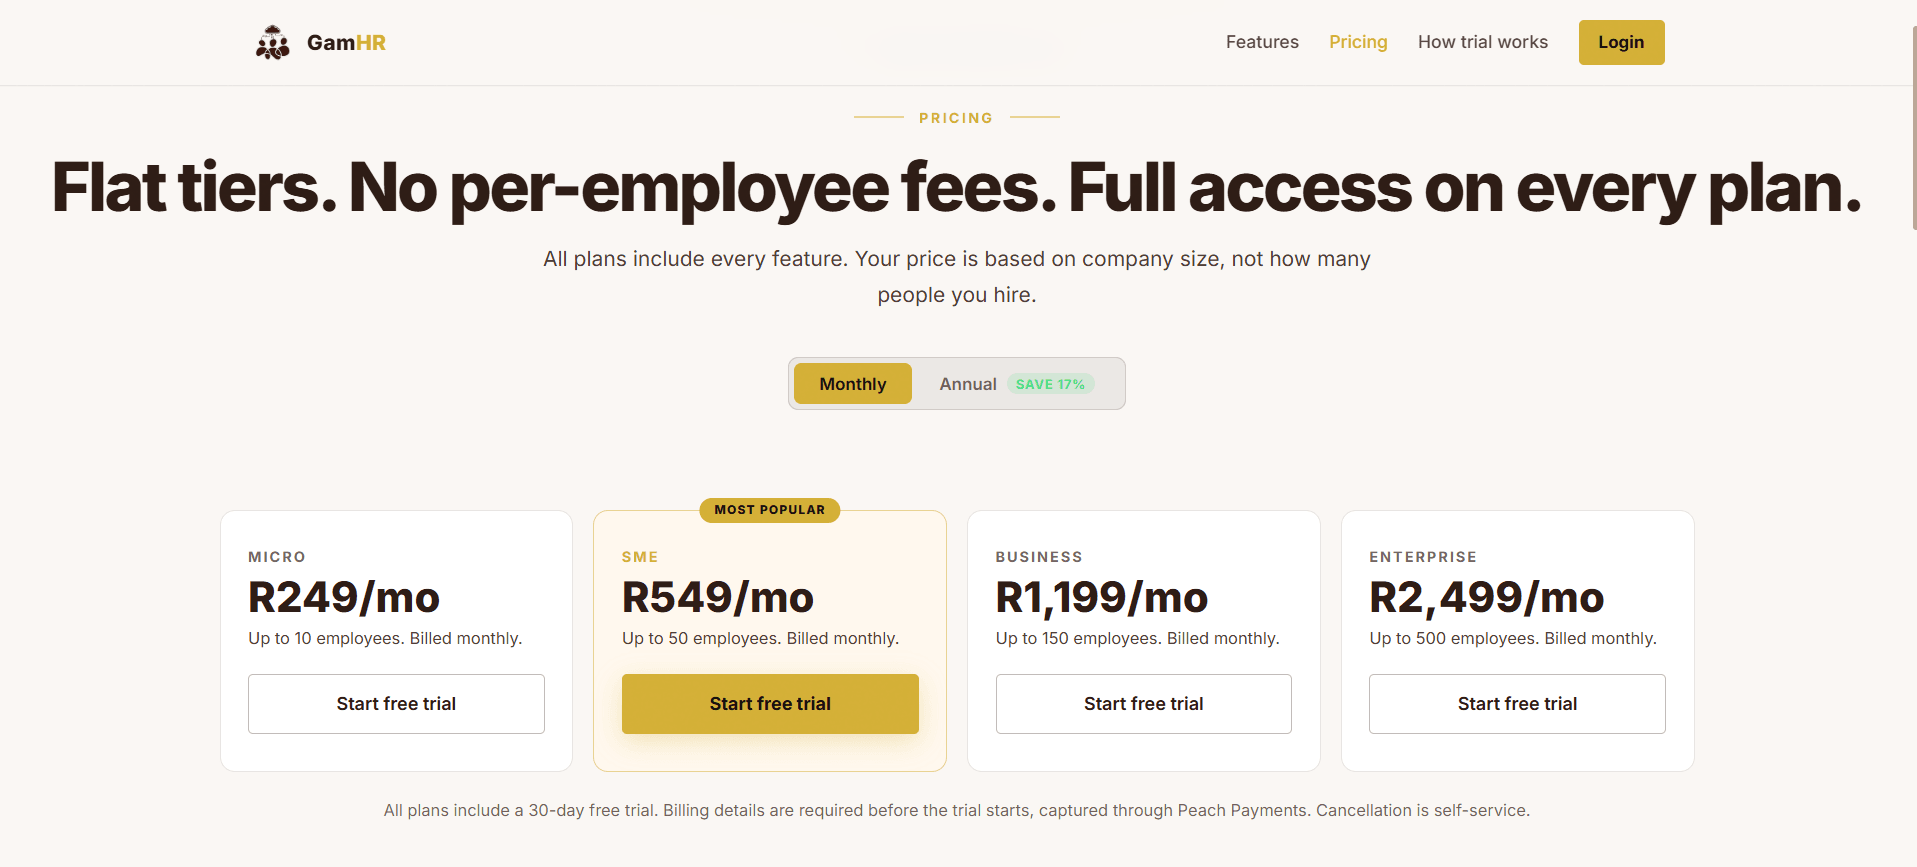Click the MOST POPULAR badge
Image resolution: width=1917 pixels, height=867 pixels.
pos(769,510)
